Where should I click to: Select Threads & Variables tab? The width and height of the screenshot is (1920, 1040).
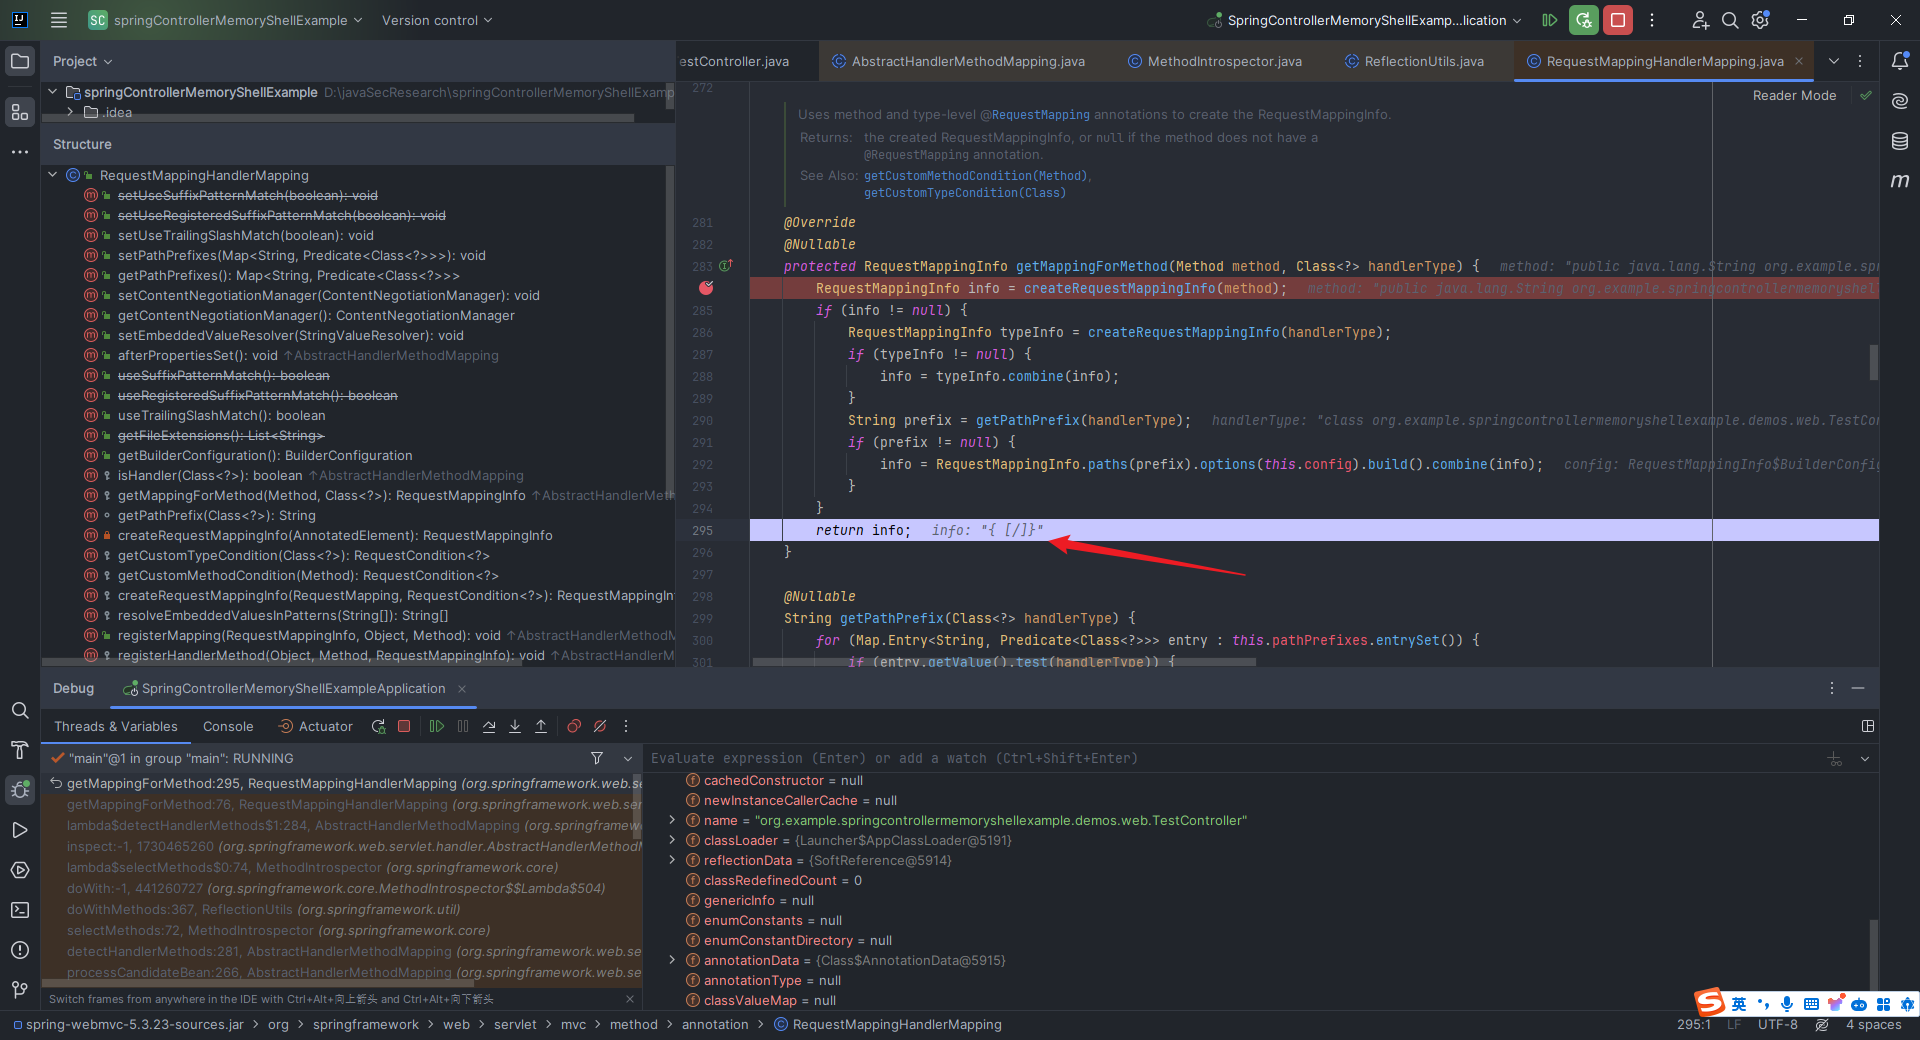coord(116,727)
